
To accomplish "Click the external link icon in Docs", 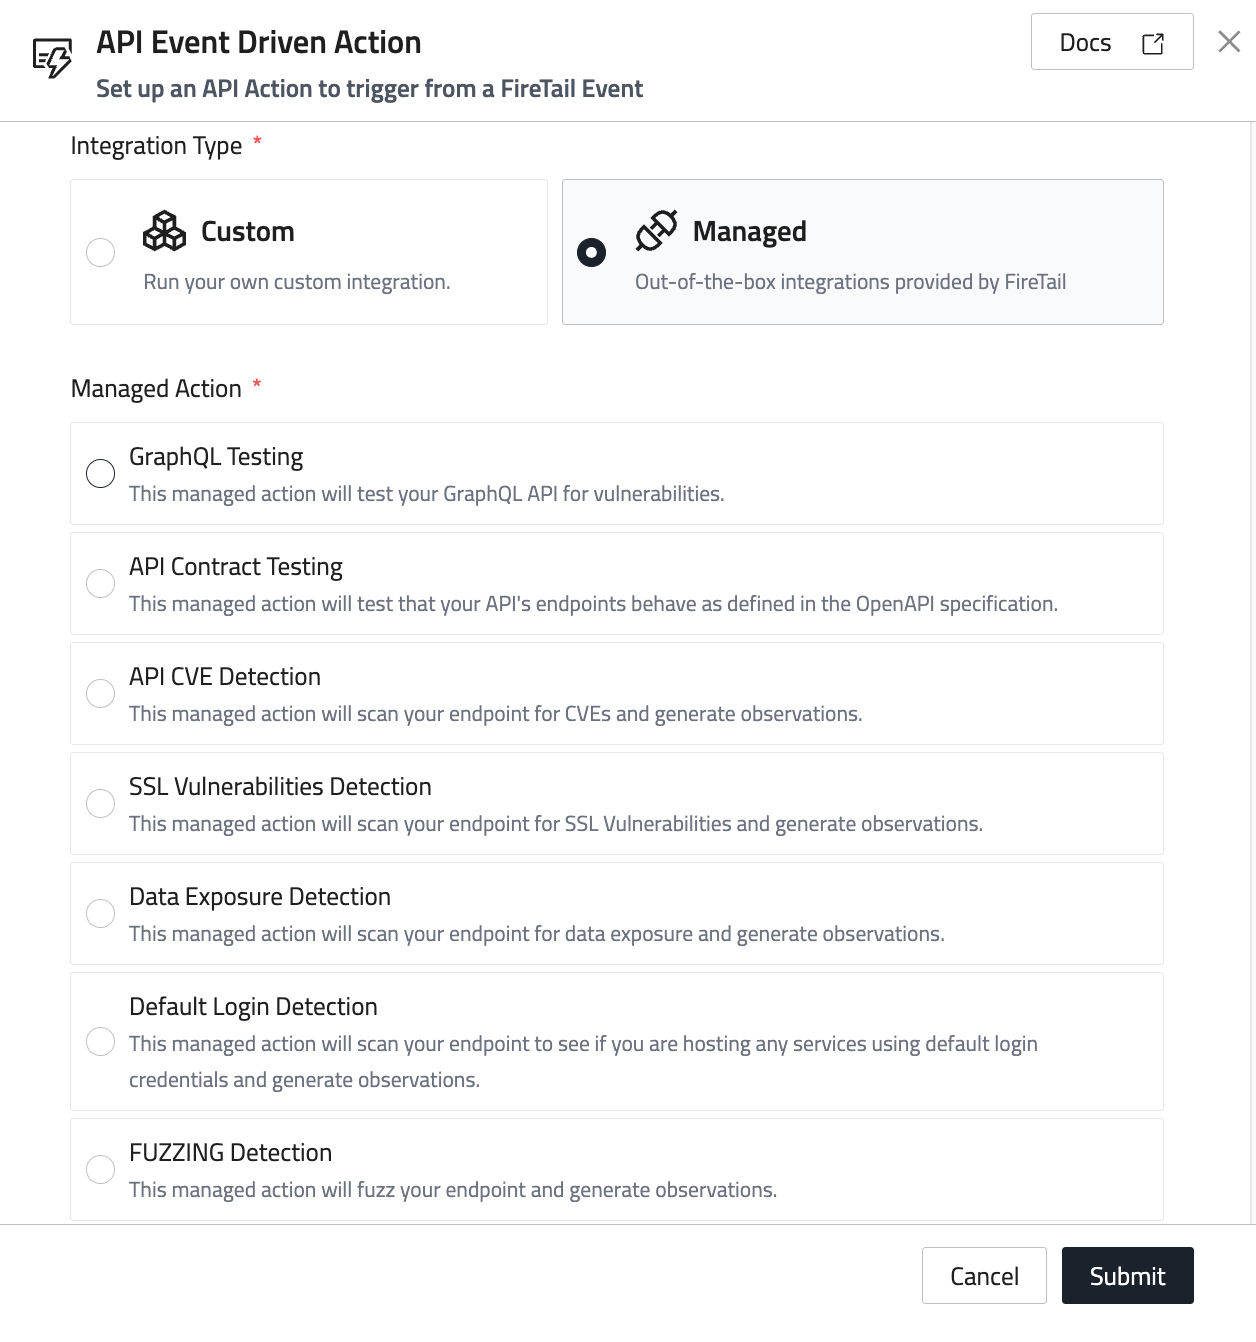I will (1152, 43).
